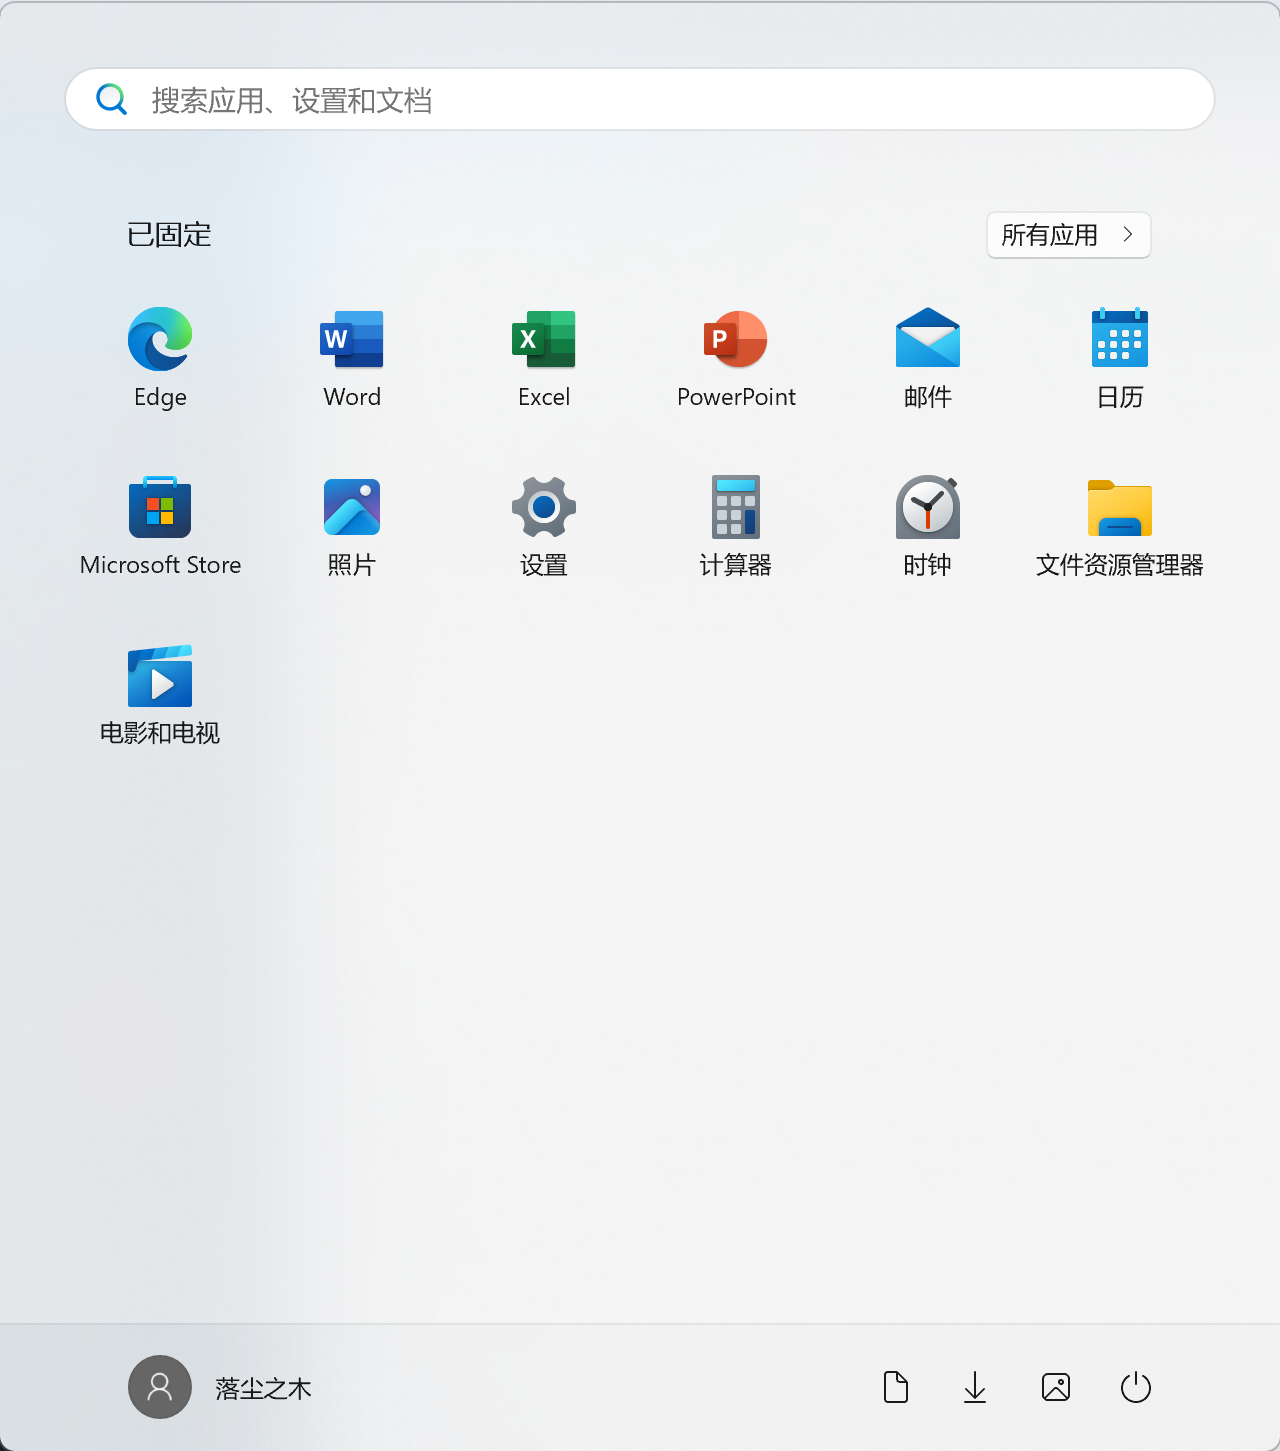Viewport: 1280px width, 1451px height.
Task: Open the 时钟 clock app
Action: 928,526
